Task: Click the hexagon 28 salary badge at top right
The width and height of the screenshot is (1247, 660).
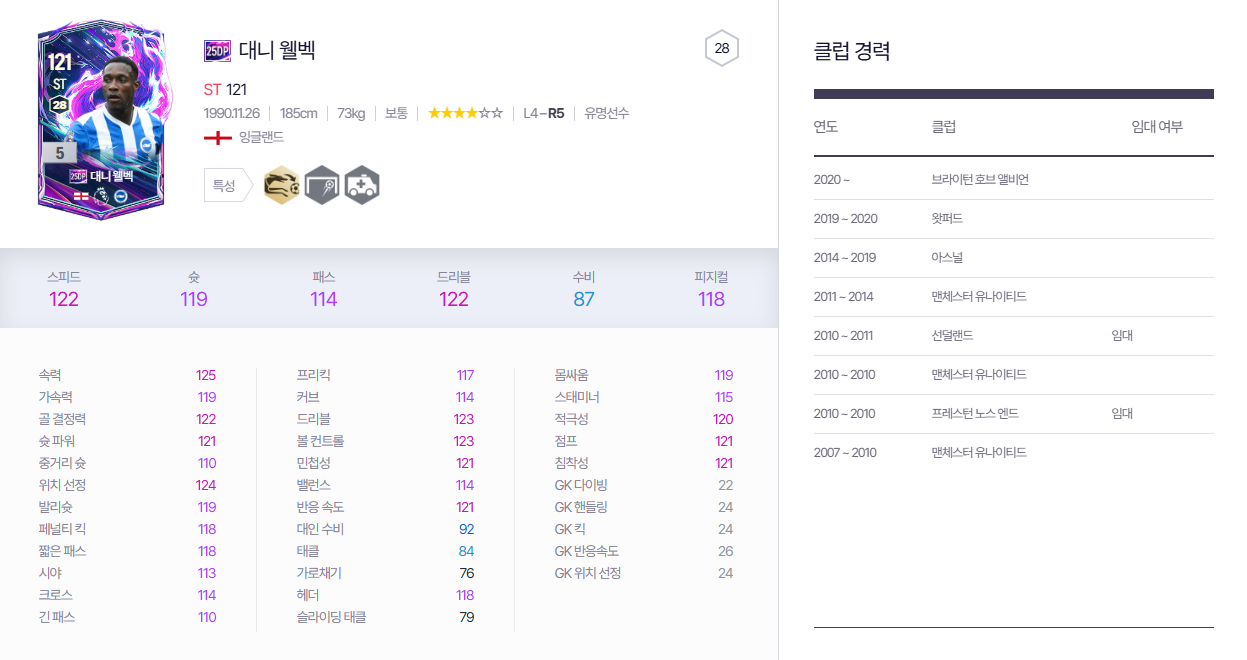Action: pos(722,48)
